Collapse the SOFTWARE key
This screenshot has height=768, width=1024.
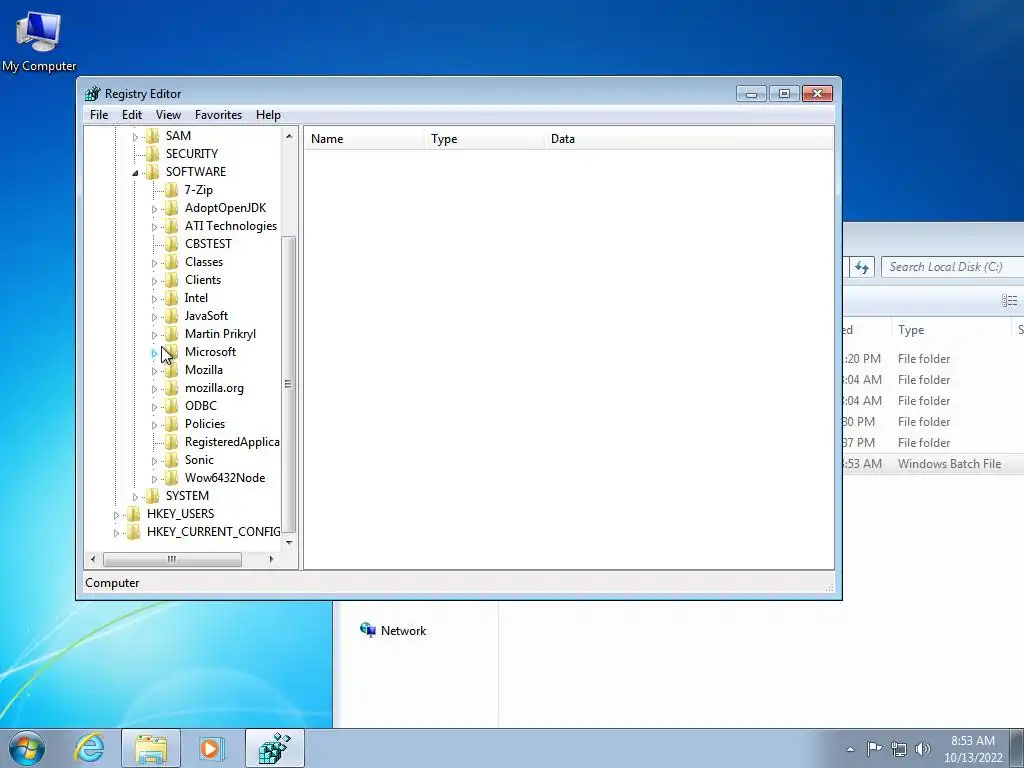click(x=135, y=173)
